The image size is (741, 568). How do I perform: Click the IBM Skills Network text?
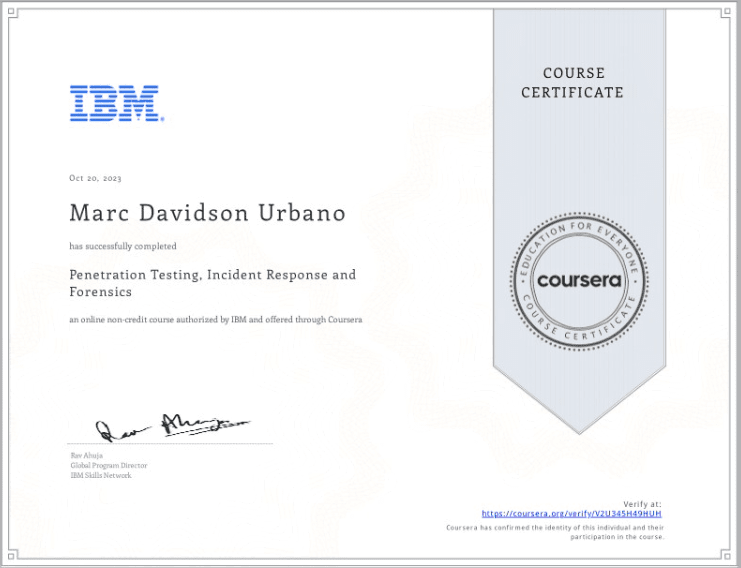(101, 475)
